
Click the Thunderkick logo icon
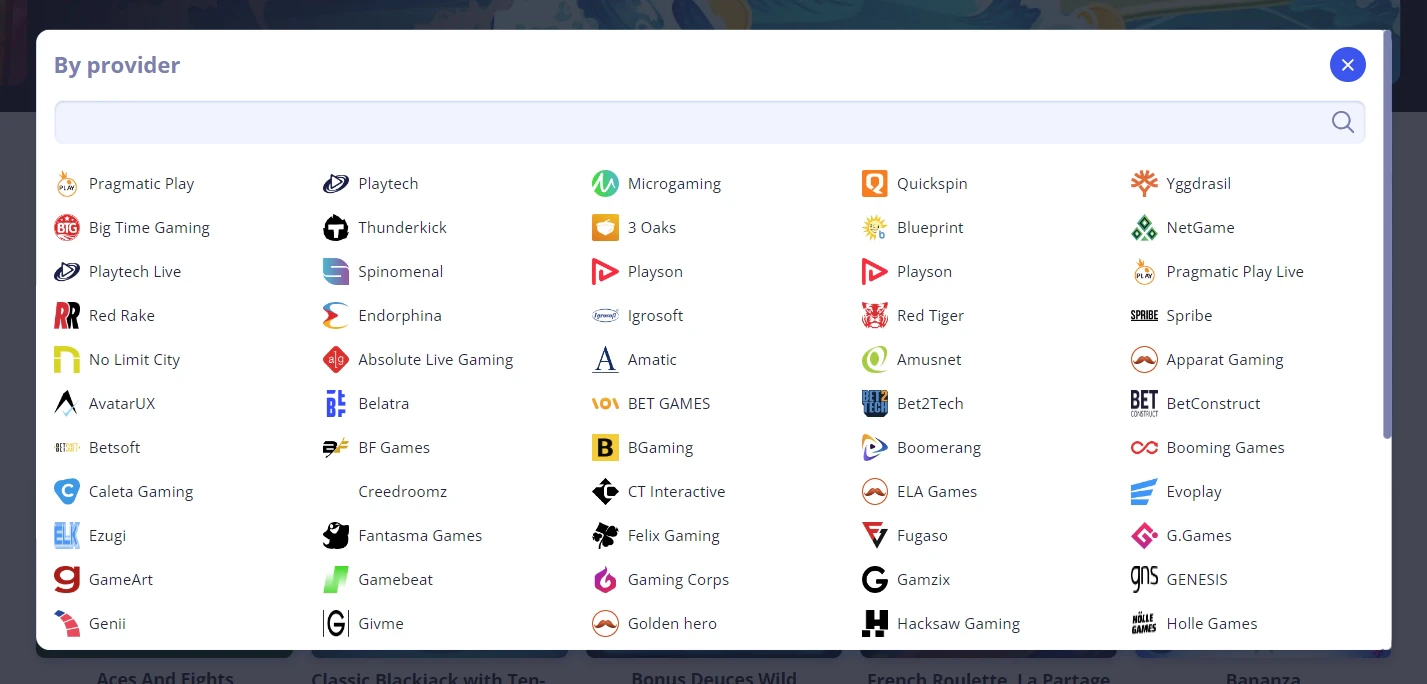click(336, 228)
